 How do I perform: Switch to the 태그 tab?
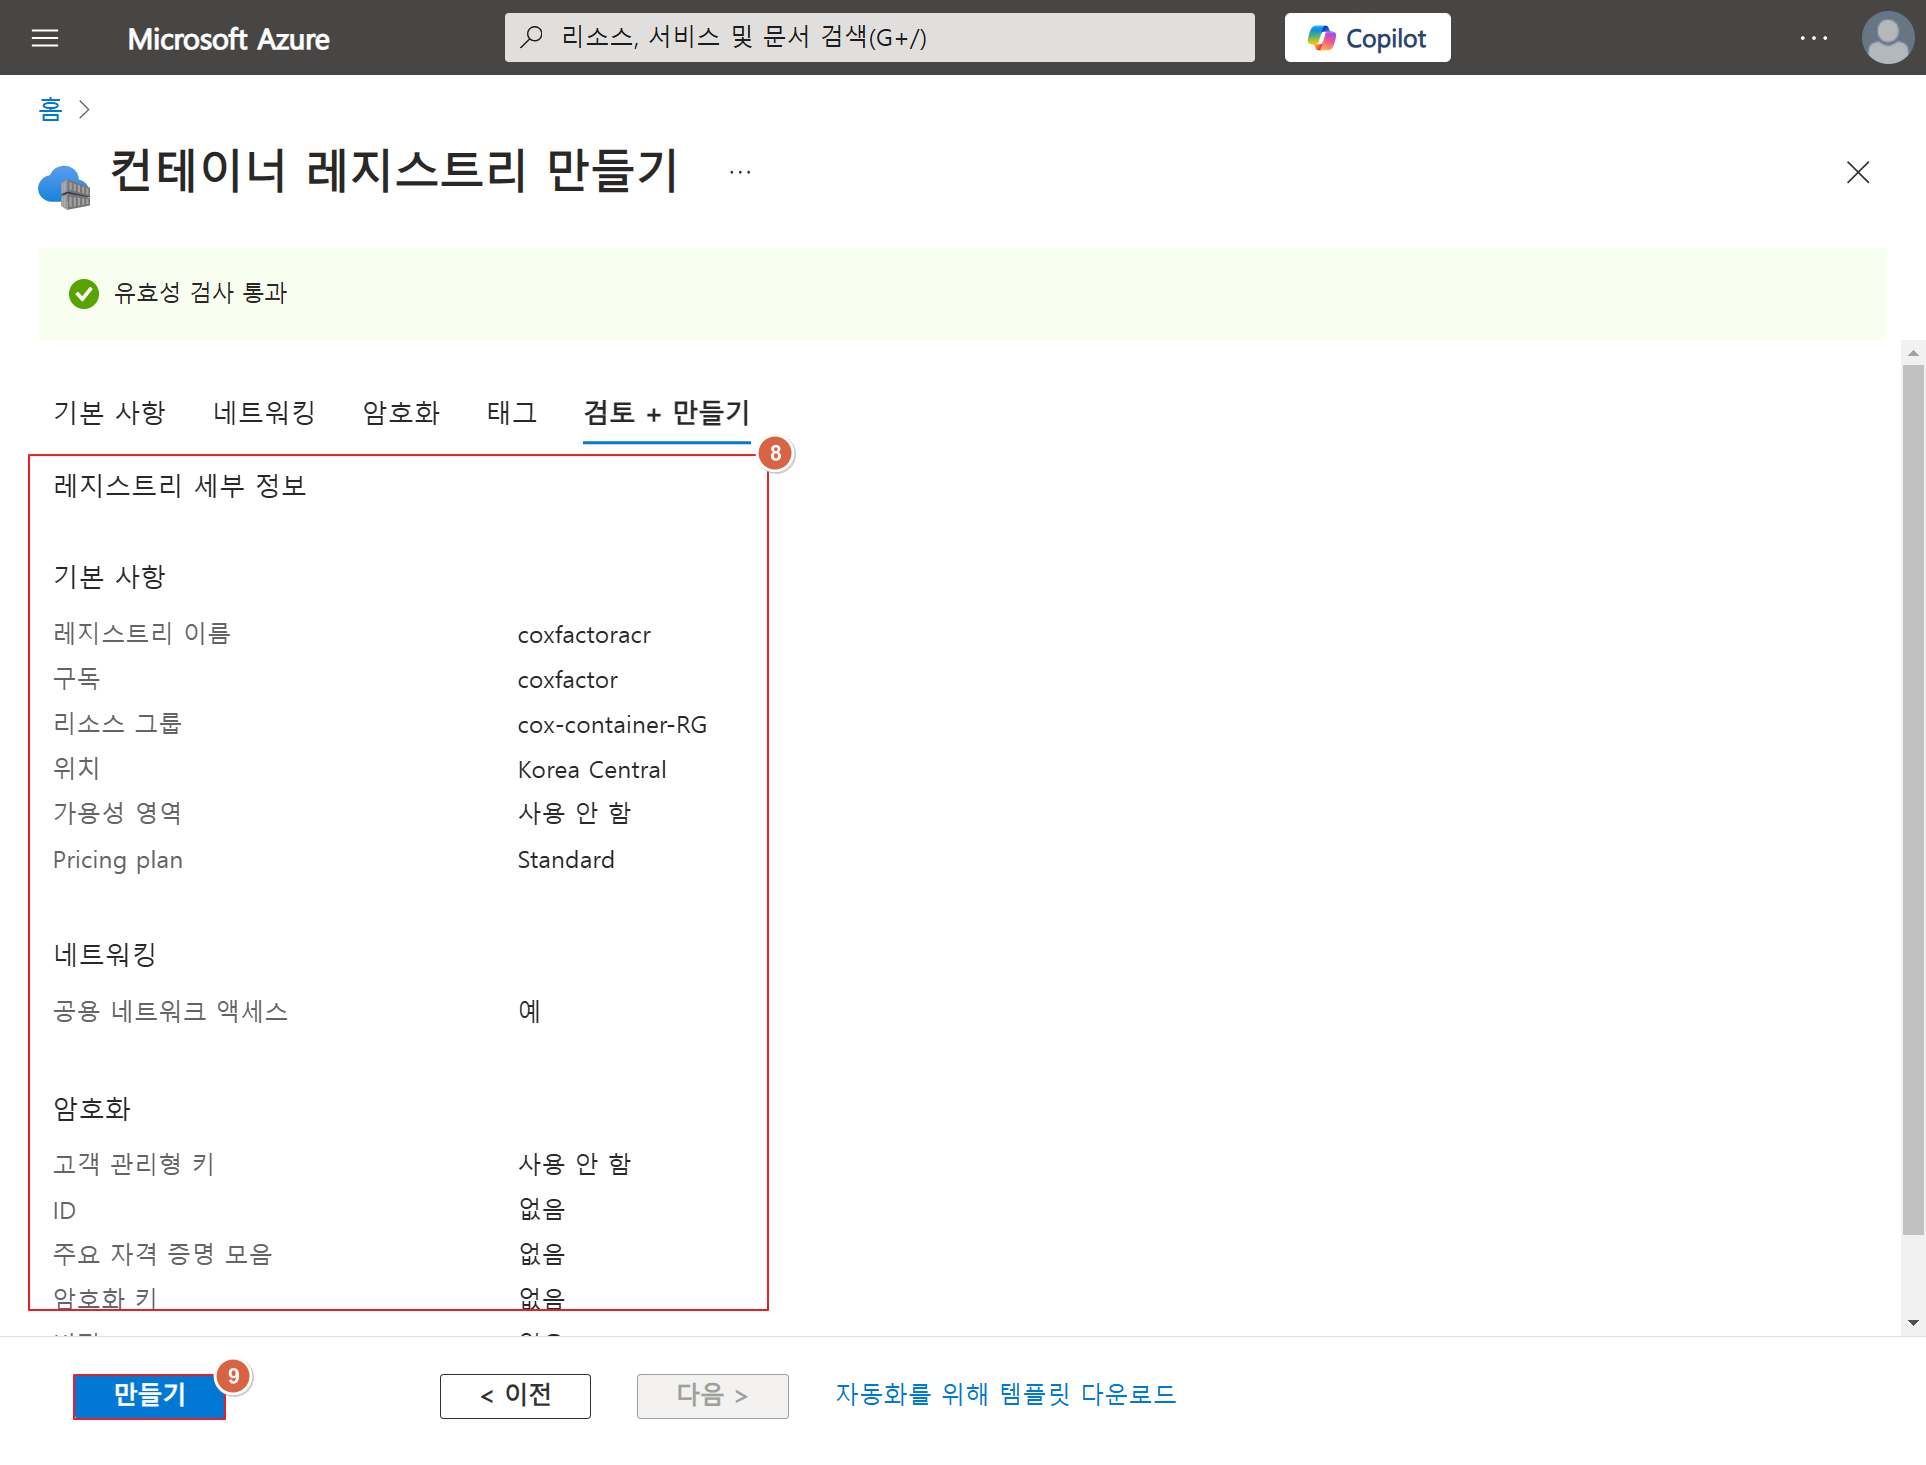pos(512,412)
